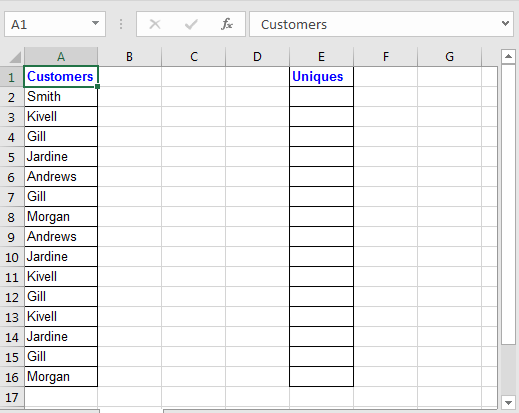Click the Cancel X icon in formula bar
The height and width of the screenshot is (413, 519).
pos(155,24)
